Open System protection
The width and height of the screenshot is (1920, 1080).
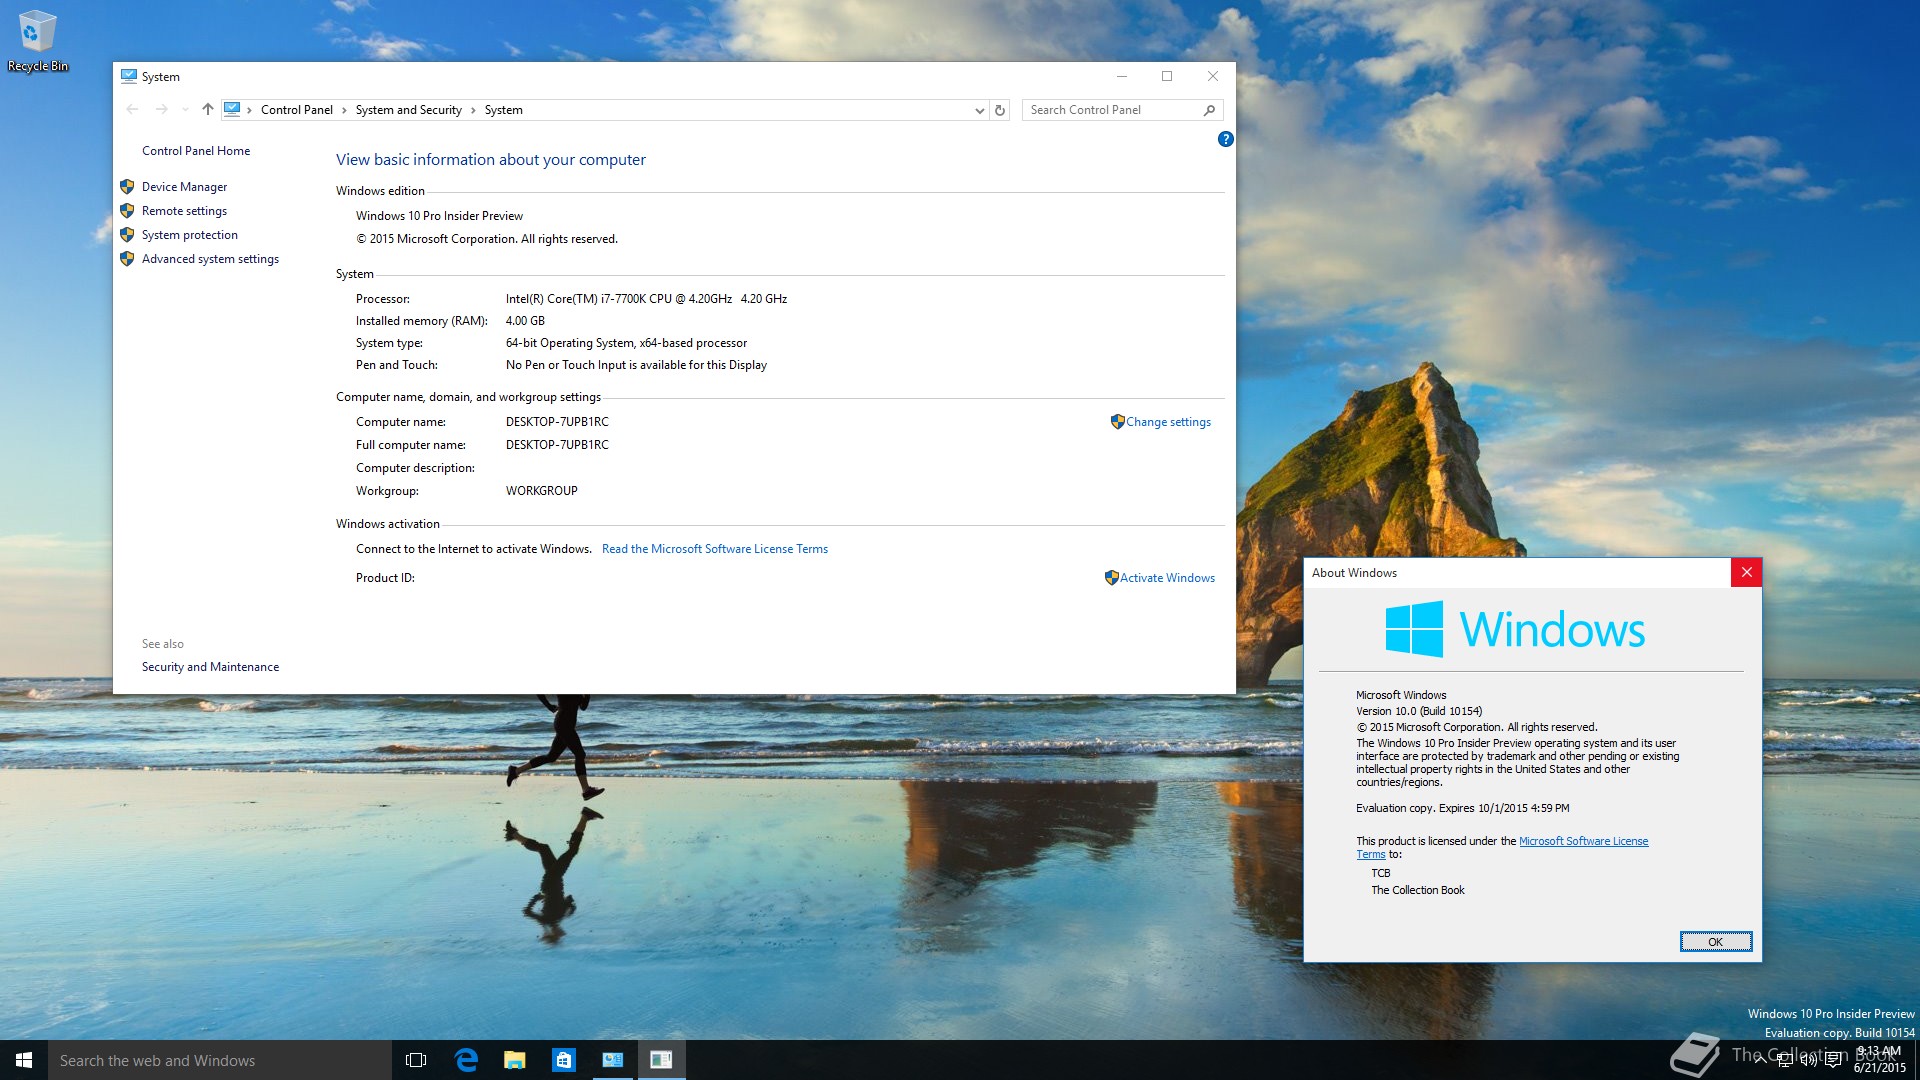coord(190,235)
